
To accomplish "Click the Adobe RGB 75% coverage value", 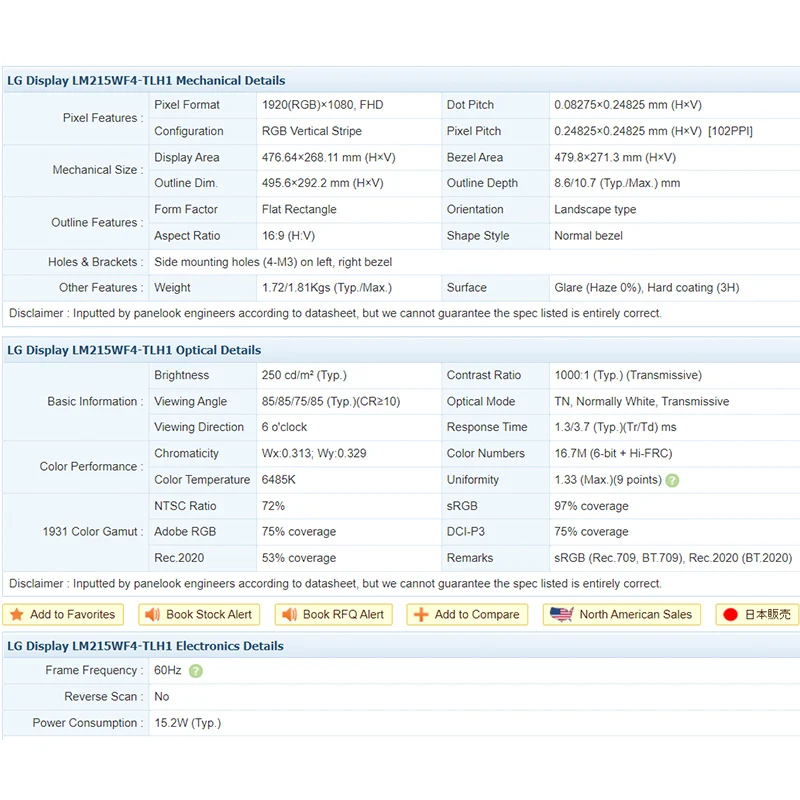I will point(299,532).
